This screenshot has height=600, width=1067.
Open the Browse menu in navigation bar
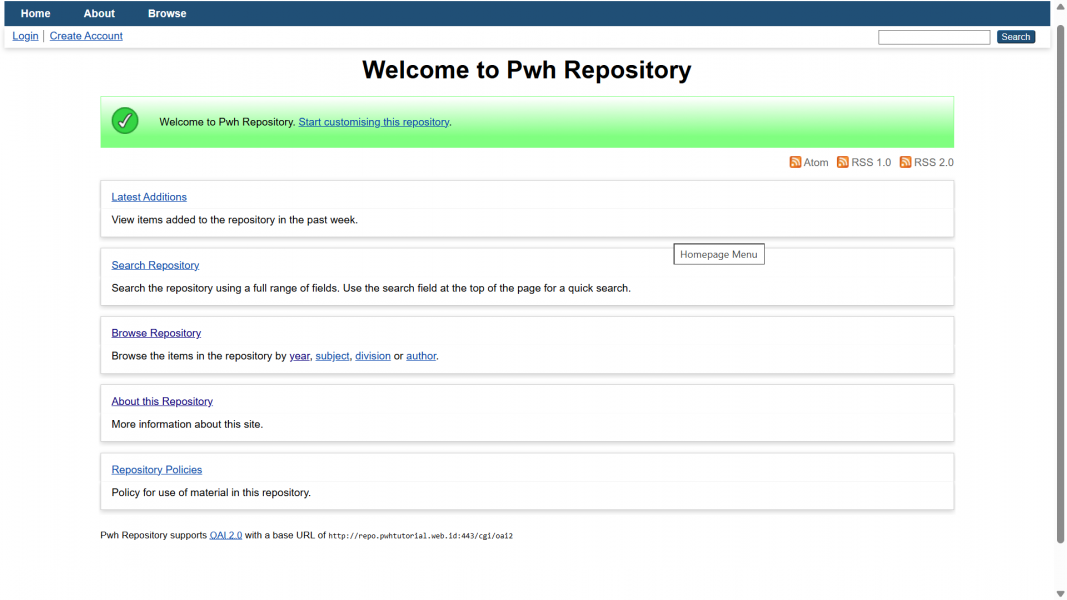coord(167,14)
